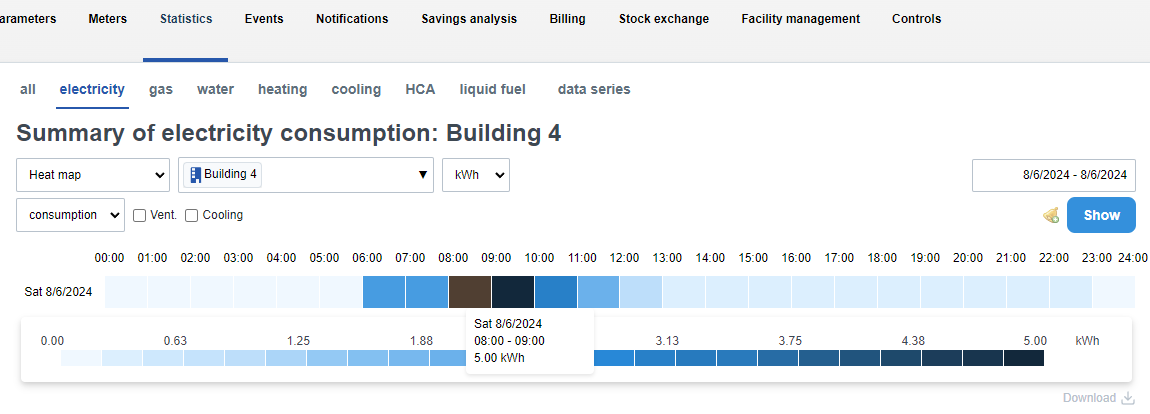Click the Download link
Viewport: 1150px width, 414px height.
1088,398
